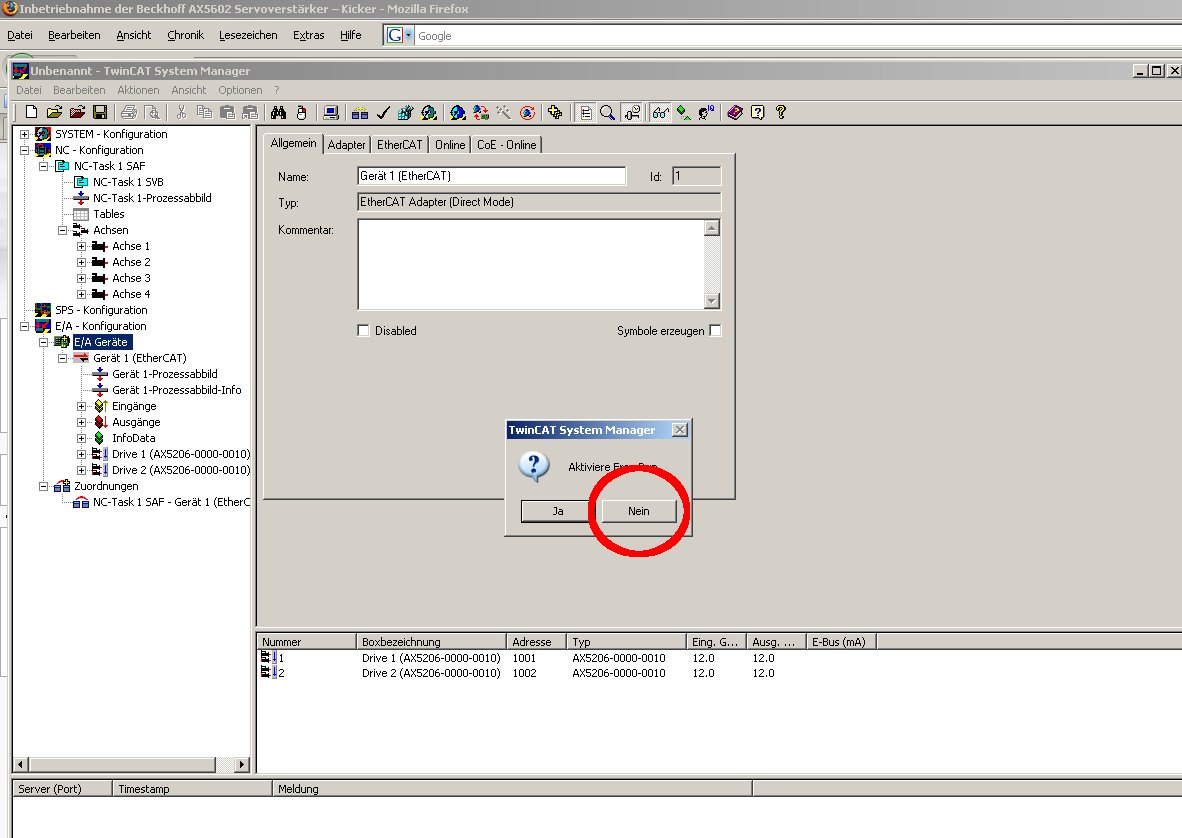Close the TwinCAT System Manager dialog
Image resolution: width=1182 pixels, height=838 pixels.
click(679, 430)
